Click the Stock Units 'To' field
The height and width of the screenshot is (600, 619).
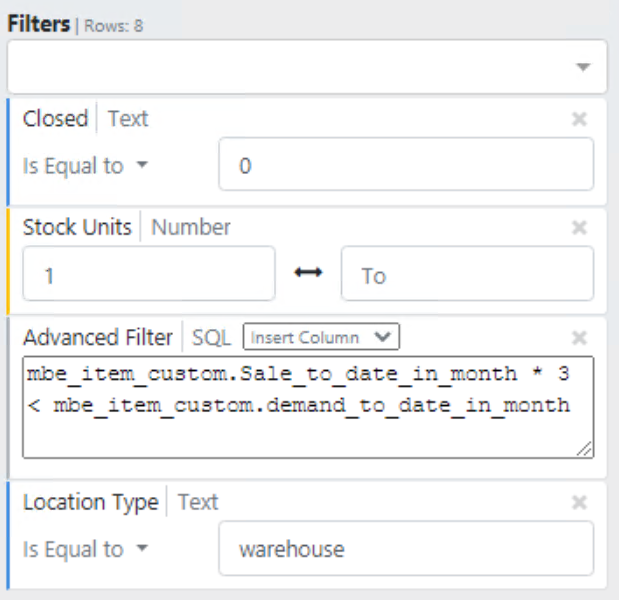click(x=466, y=274)
